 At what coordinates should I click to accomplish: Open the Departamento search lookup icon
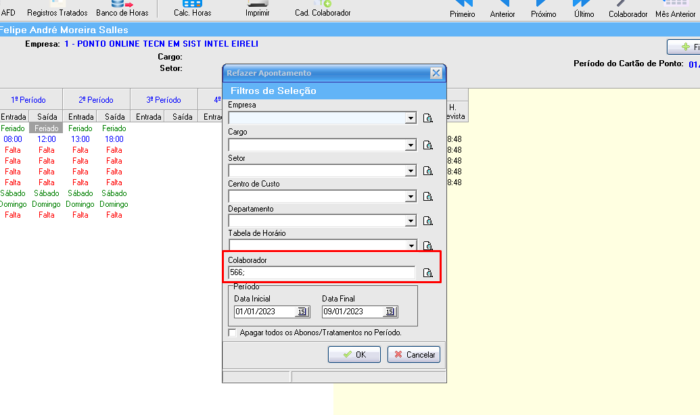pos(428,222)
